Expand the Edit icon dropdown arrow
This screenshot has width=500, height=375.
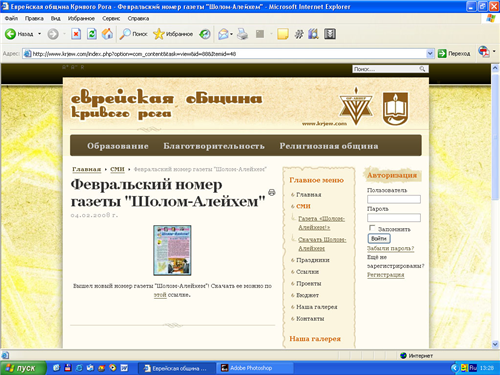coord(271,34)
